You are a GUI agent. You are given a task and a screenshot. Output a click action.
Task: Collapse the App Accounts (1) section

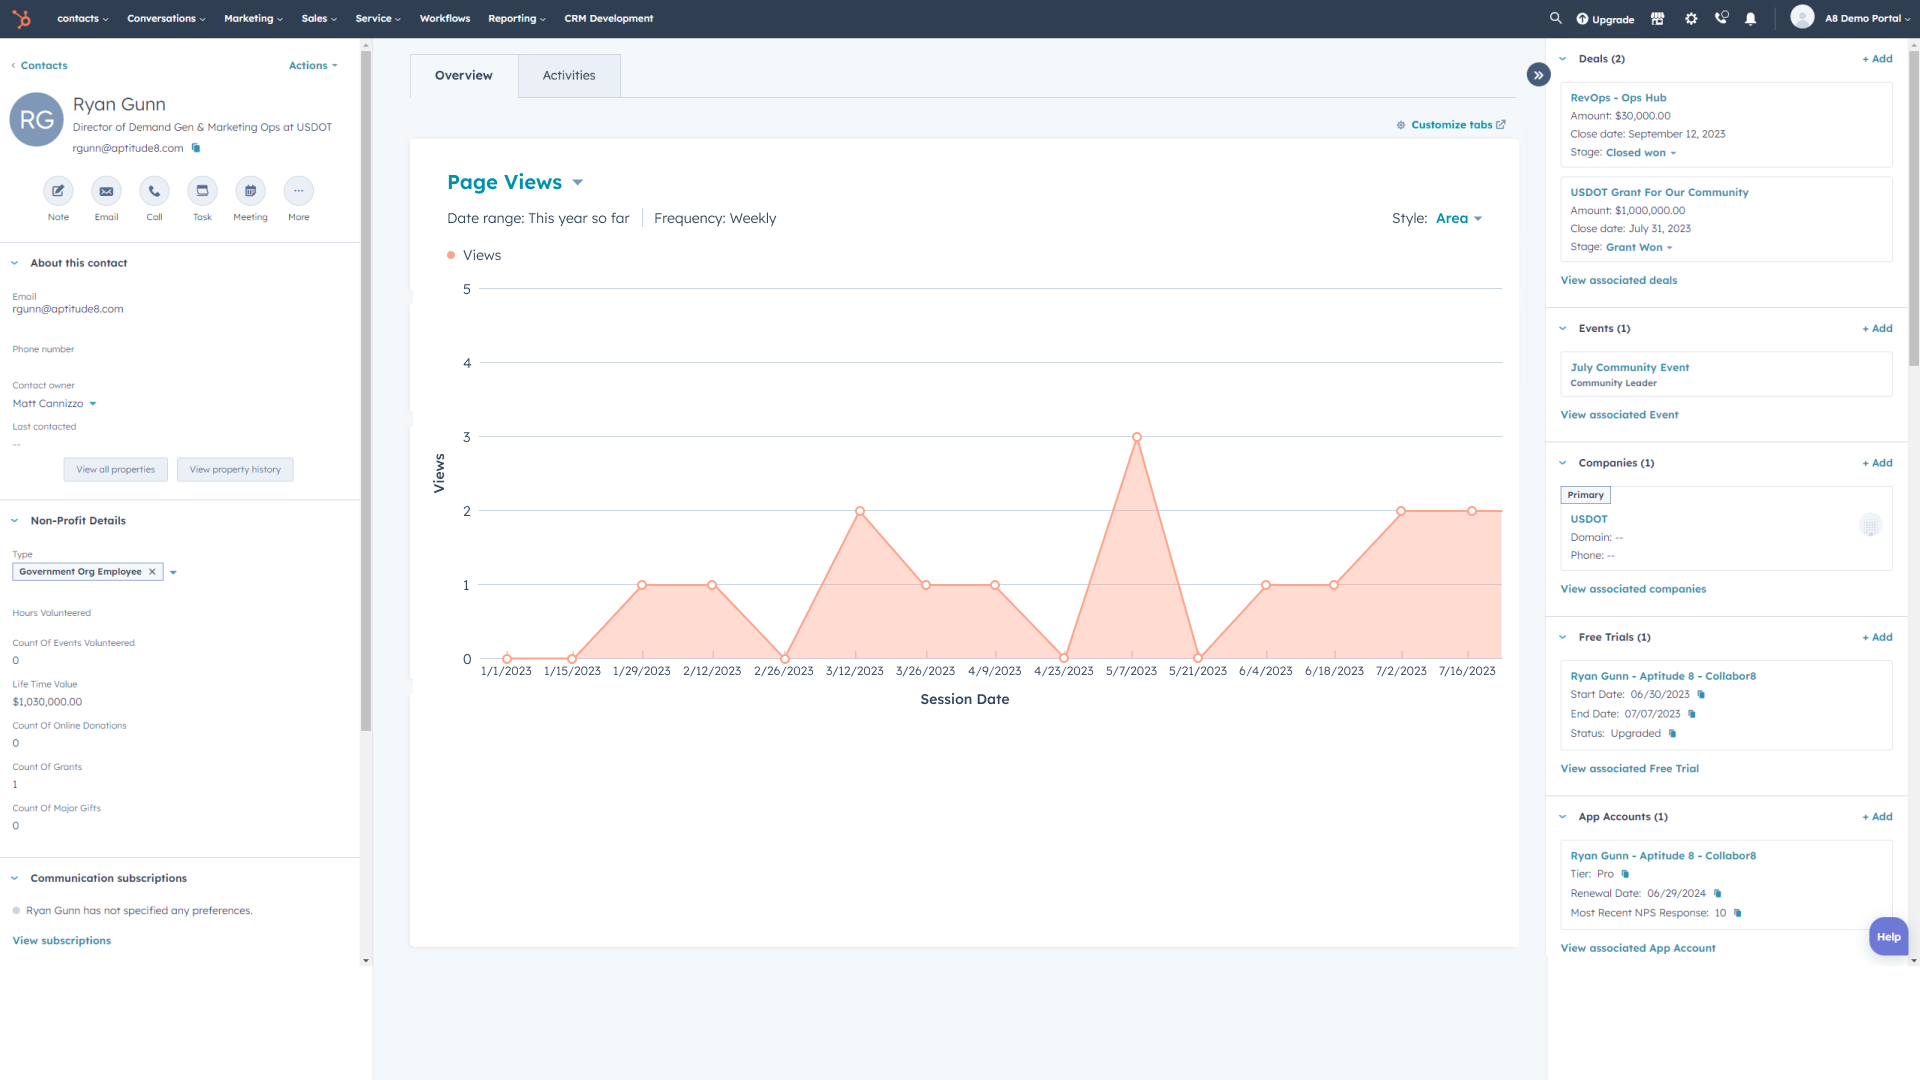(x=1563, y=817)
